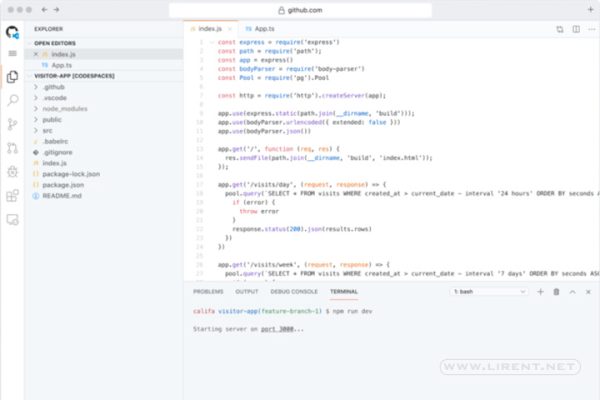Click the github.com browser address bar
Screen dimensions: 600x400
tap(300, 9)
